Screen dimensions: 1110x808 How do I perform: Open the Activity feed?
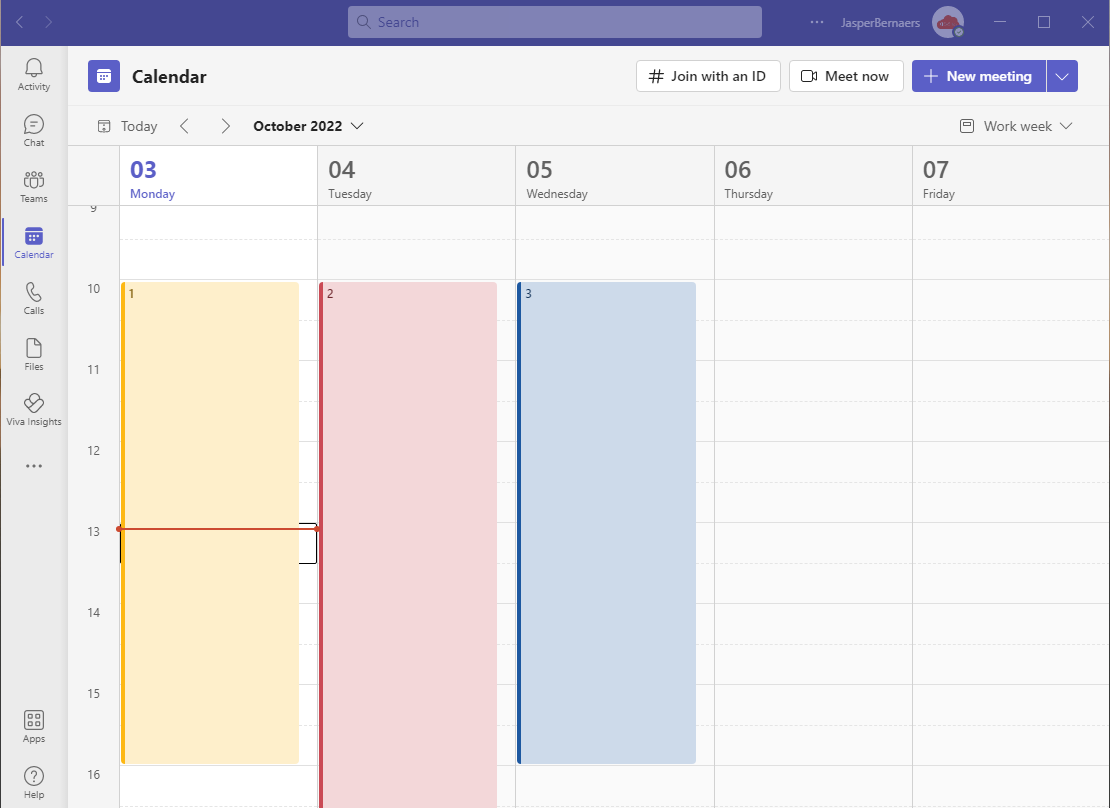(x=34, y=74)
